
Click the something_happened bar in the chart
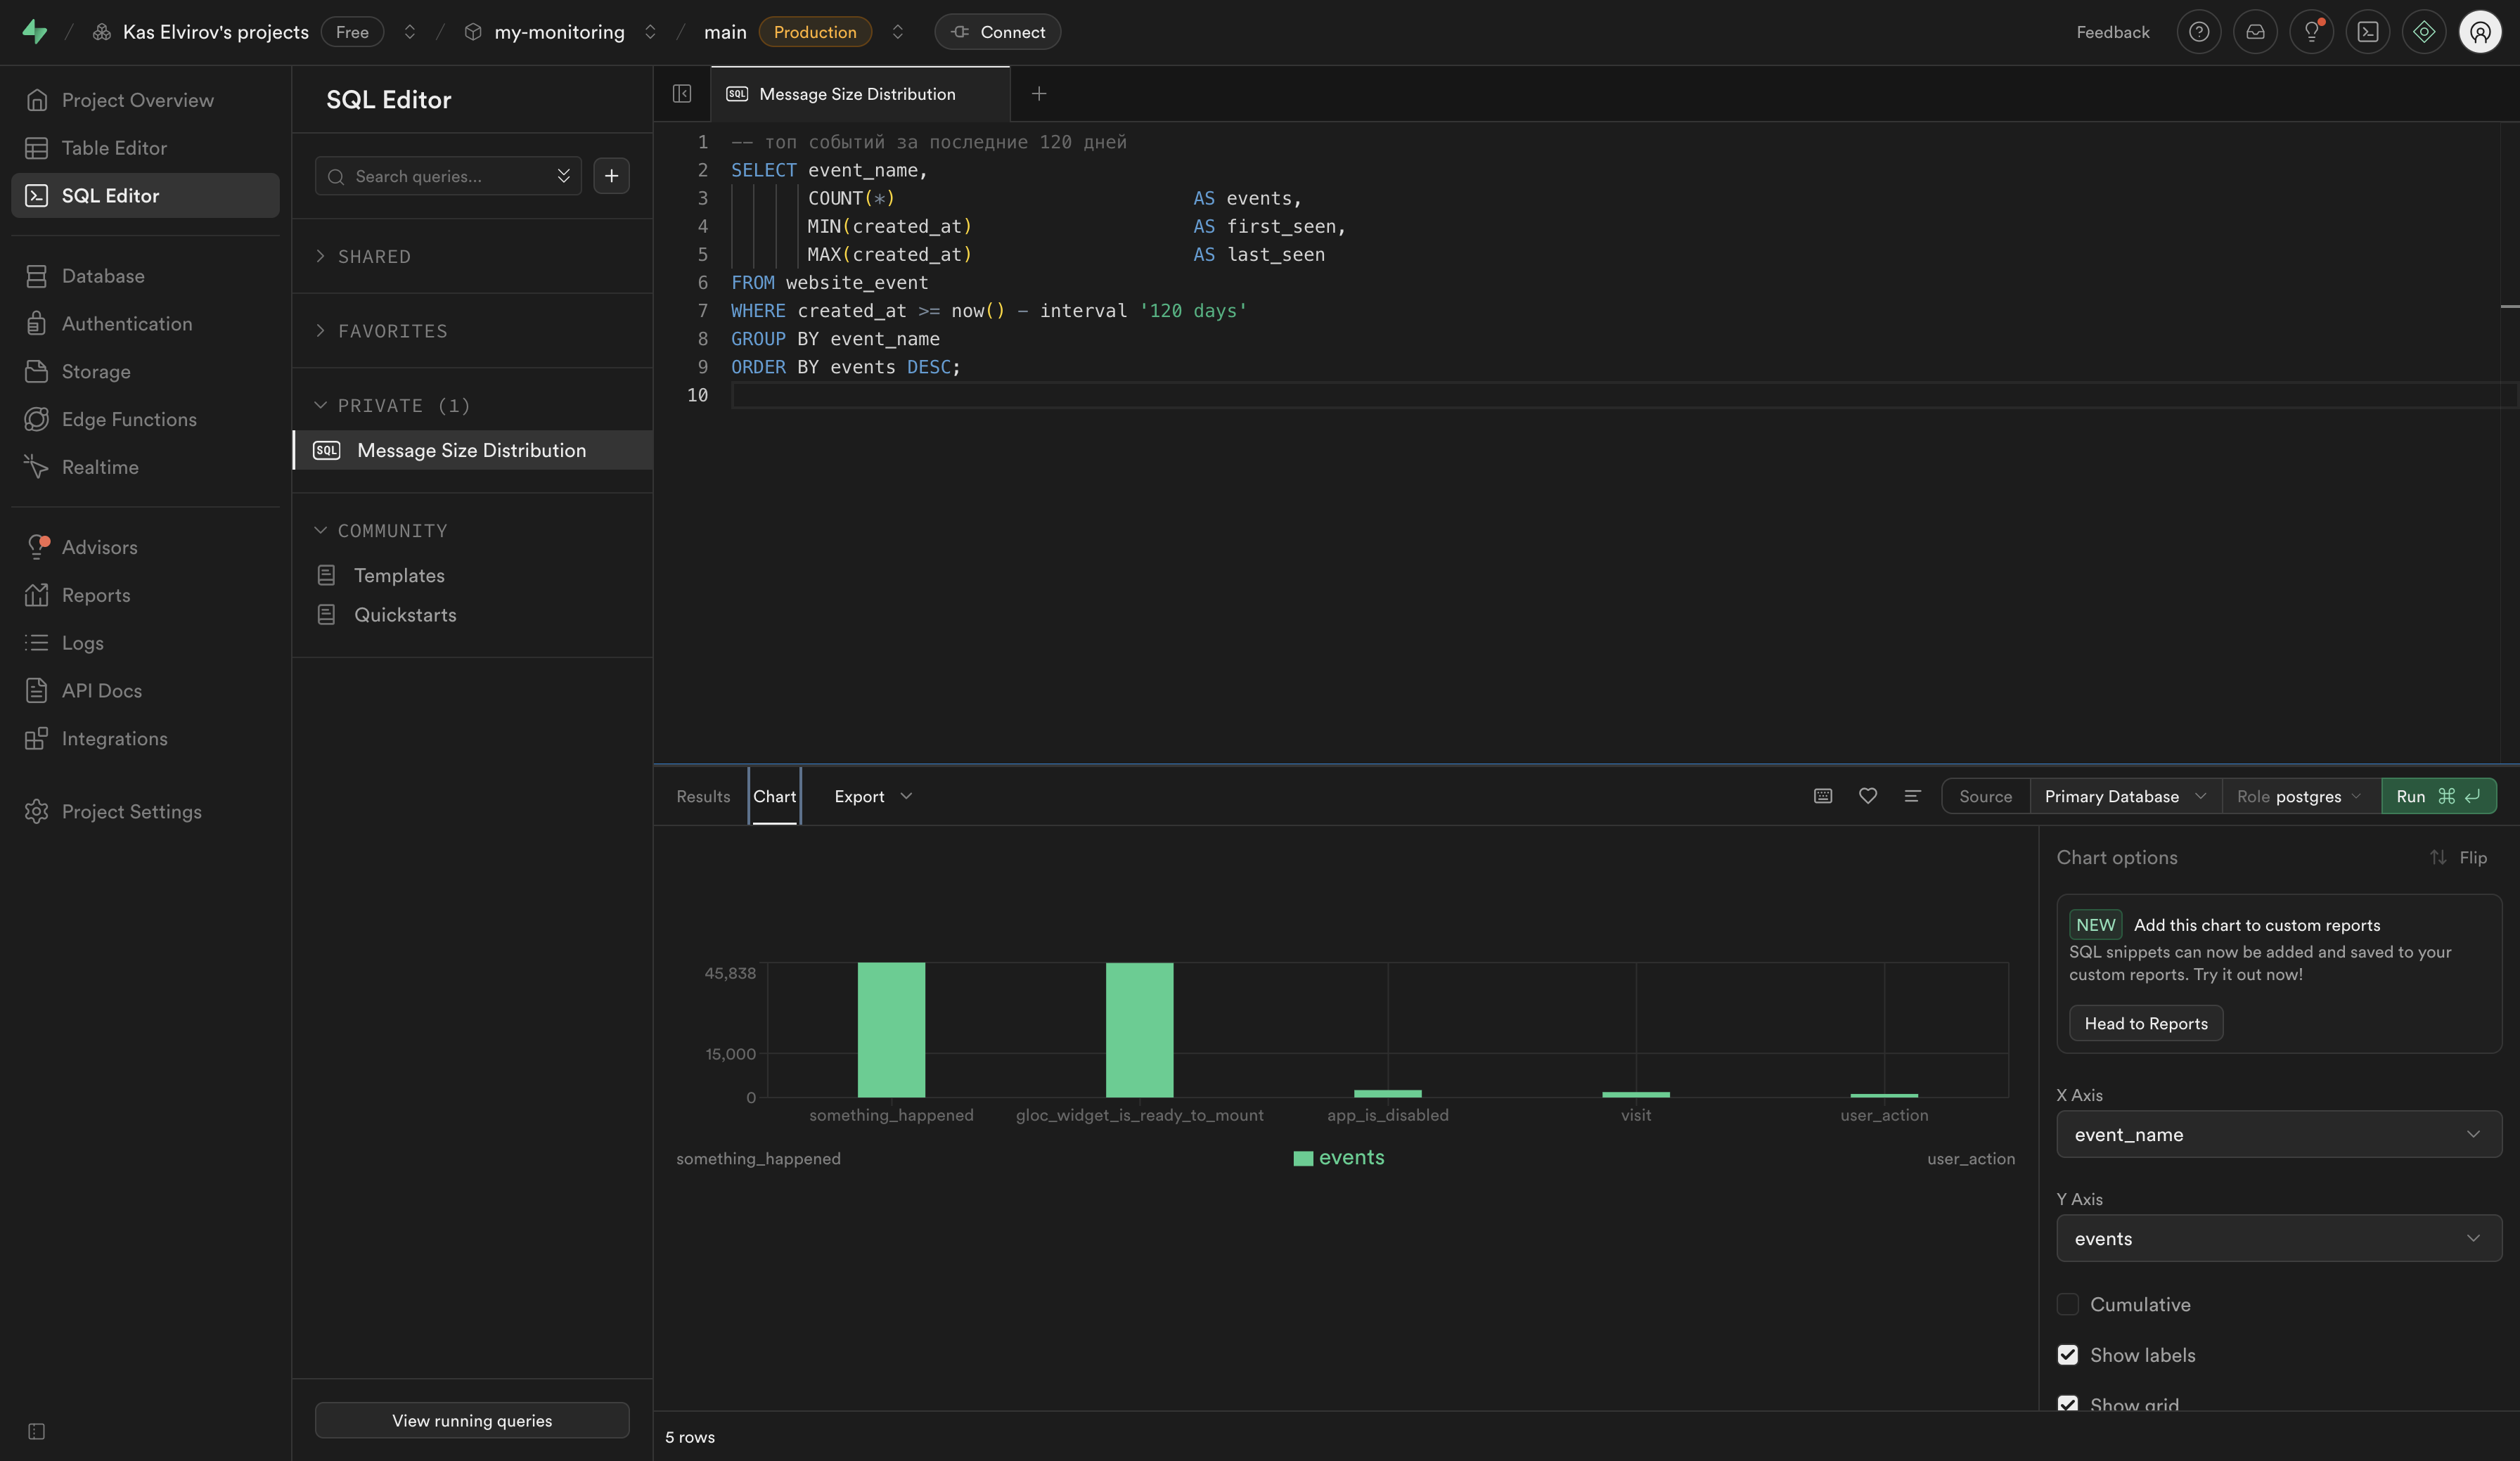[891, 1029]
